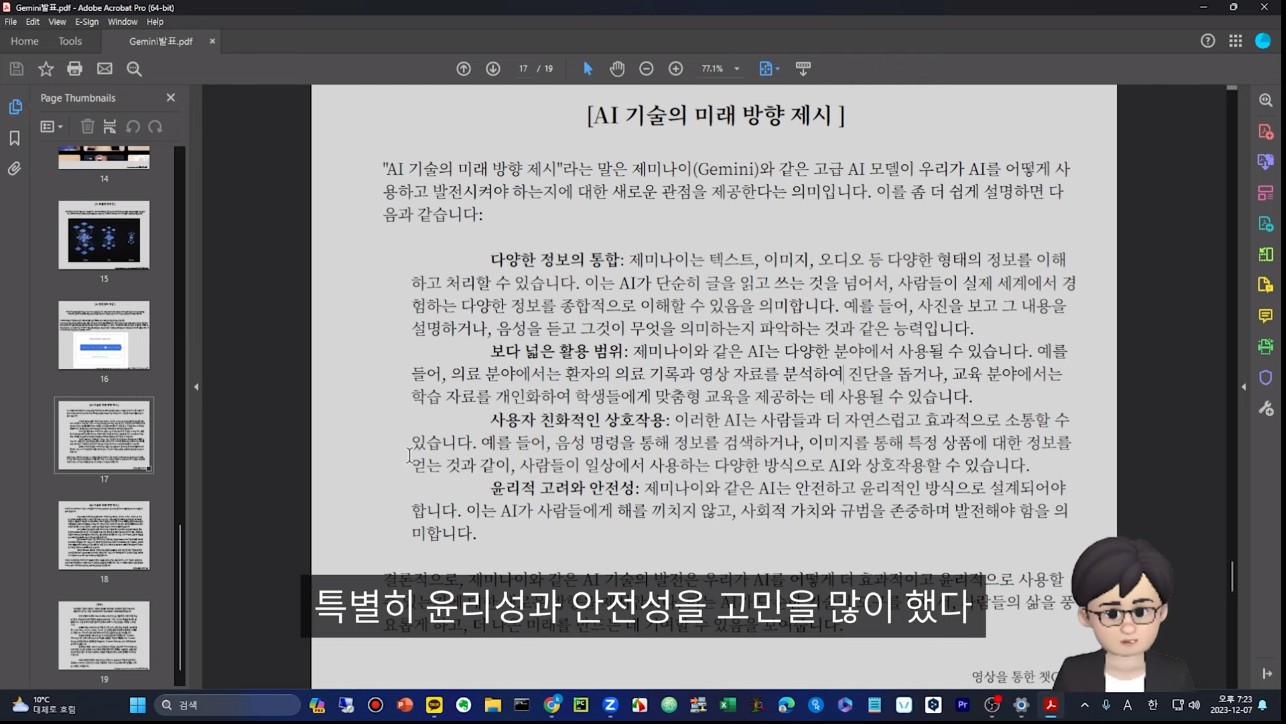Screen dimensions: 1286x724
Task: Click the Print file icon
Action: coord(75,69)
